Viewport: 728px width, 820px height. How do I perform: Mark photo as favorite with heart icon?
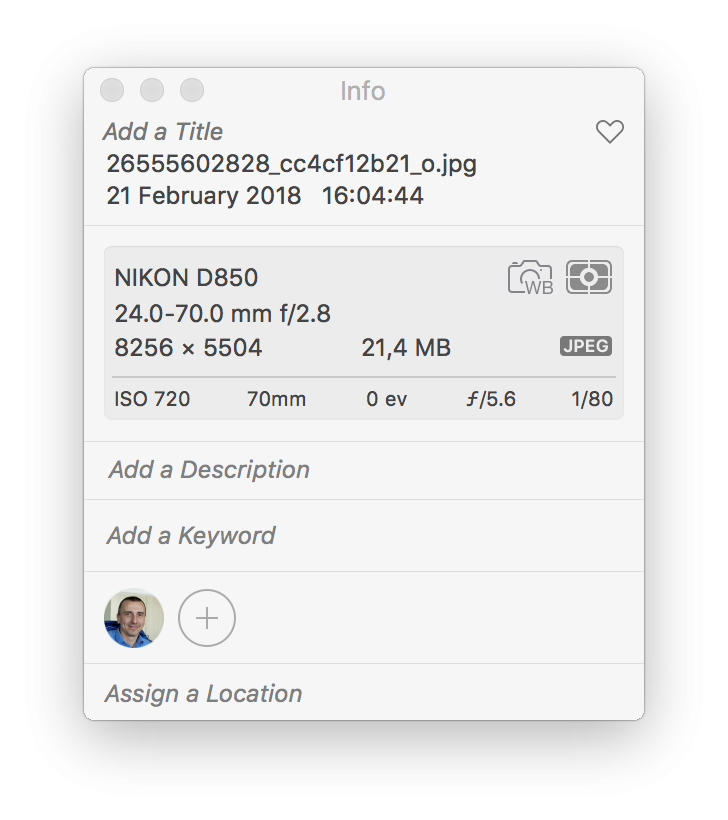click(x=610, y=131)
